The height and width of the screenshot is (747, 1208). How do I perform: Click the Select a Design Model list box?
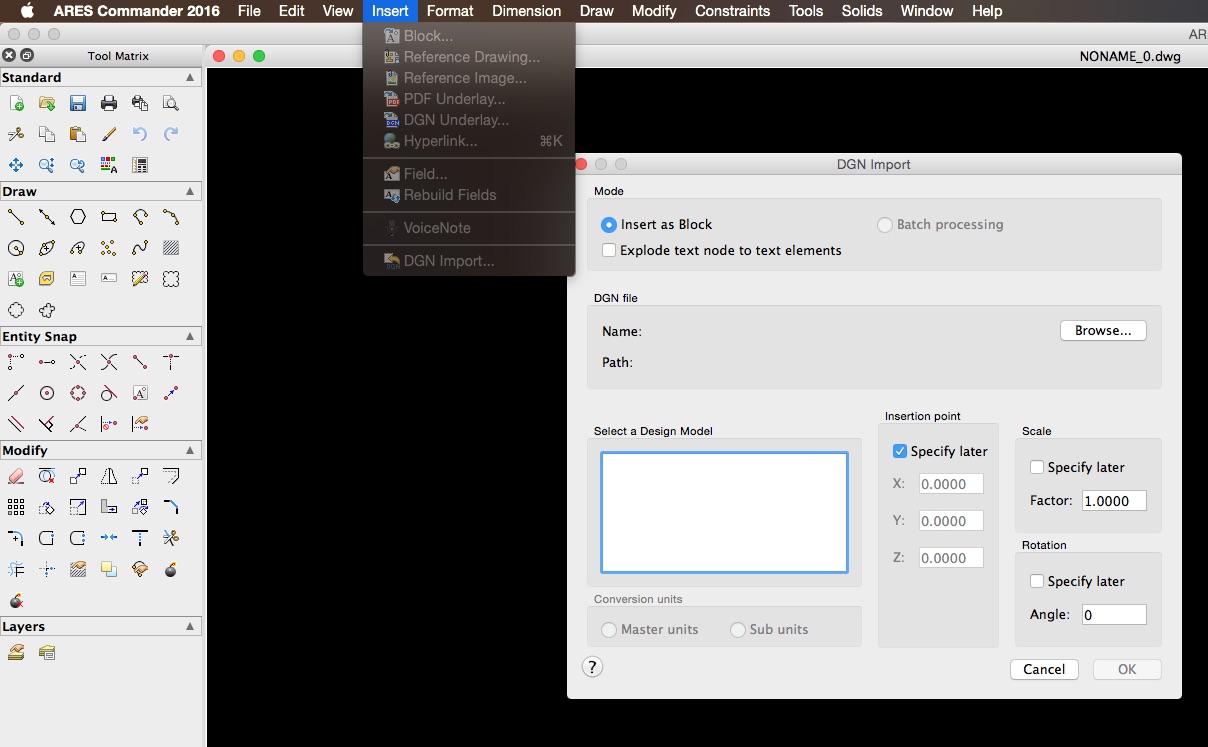724,512
